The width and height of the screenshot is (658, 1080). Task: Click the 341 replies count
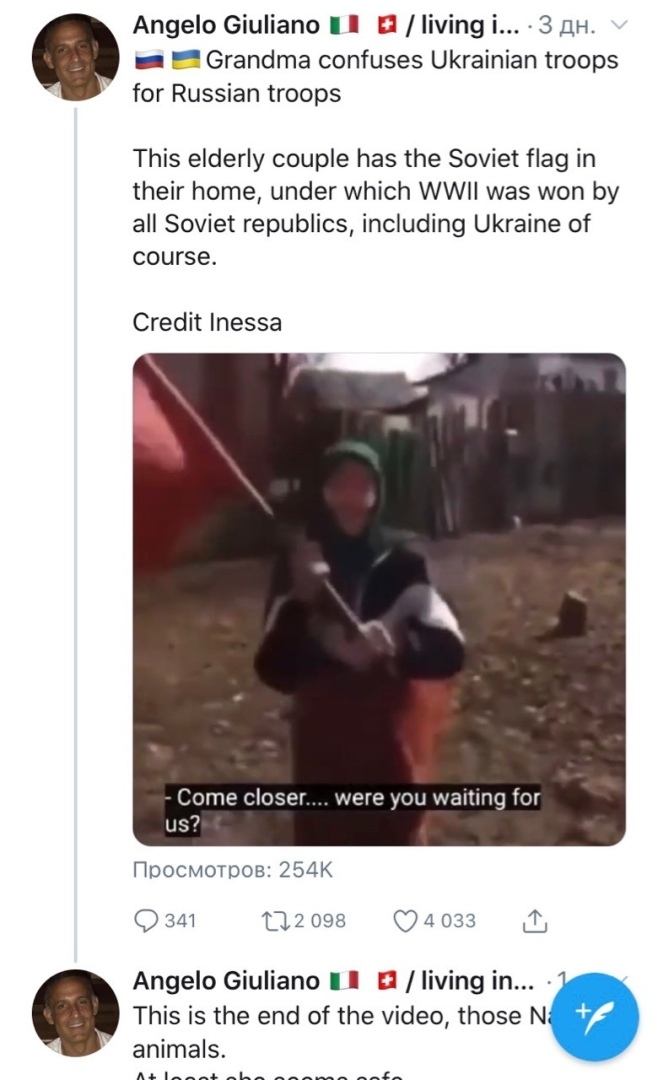[x=180, y=920]
